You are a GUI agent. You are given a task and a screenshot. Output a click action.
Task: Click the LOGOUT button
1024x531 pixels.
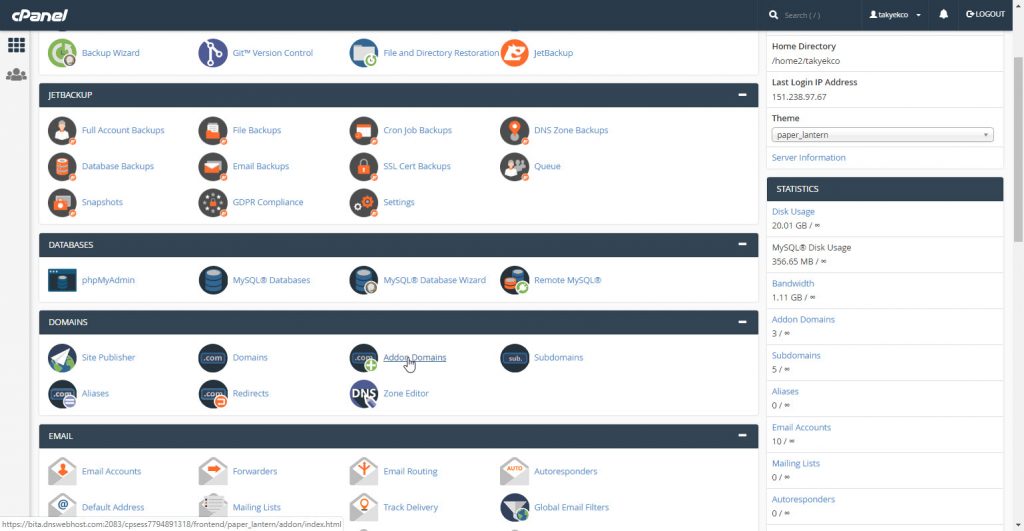(x=985, y=14)
